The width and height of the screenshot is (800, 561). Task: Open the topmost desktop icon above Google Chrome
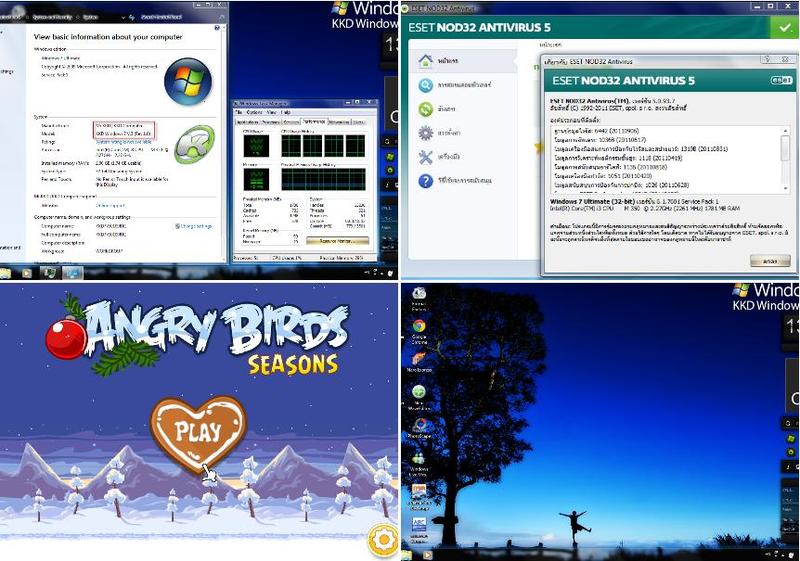(419, 298)
